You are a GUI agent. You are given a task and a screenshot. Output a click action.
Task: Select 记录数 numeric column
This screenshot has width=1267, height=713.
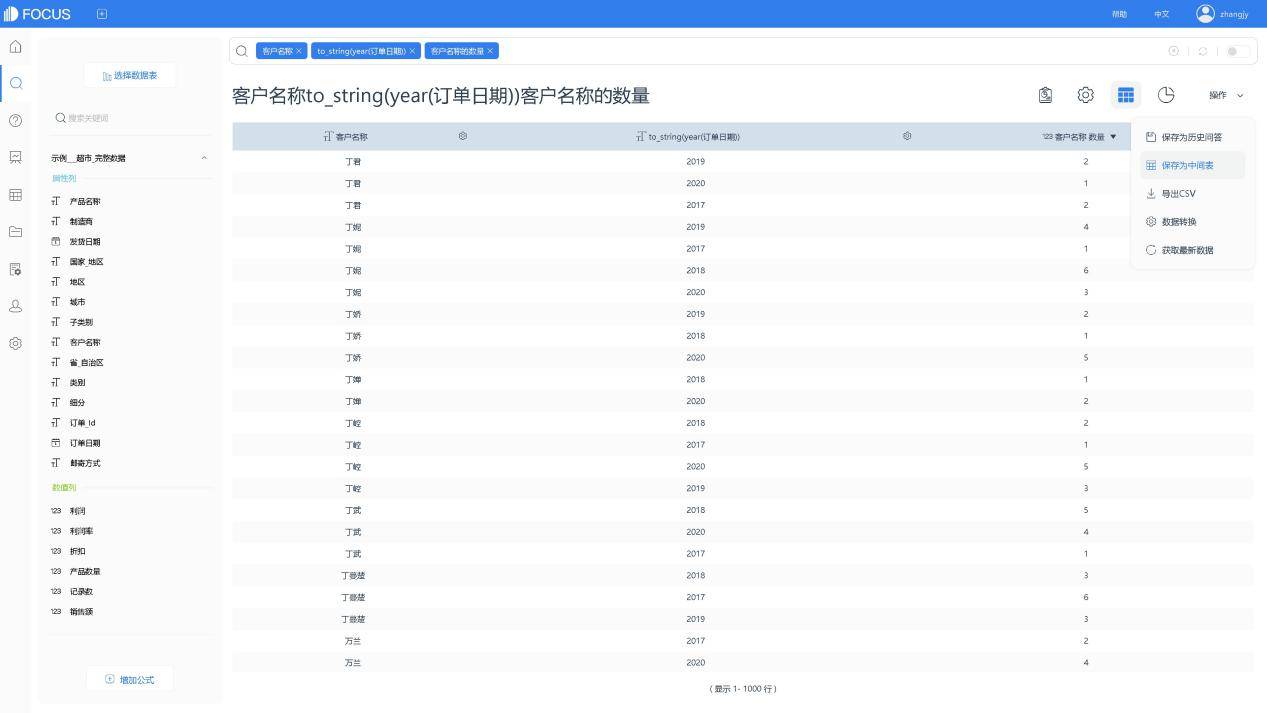point(81,591)
